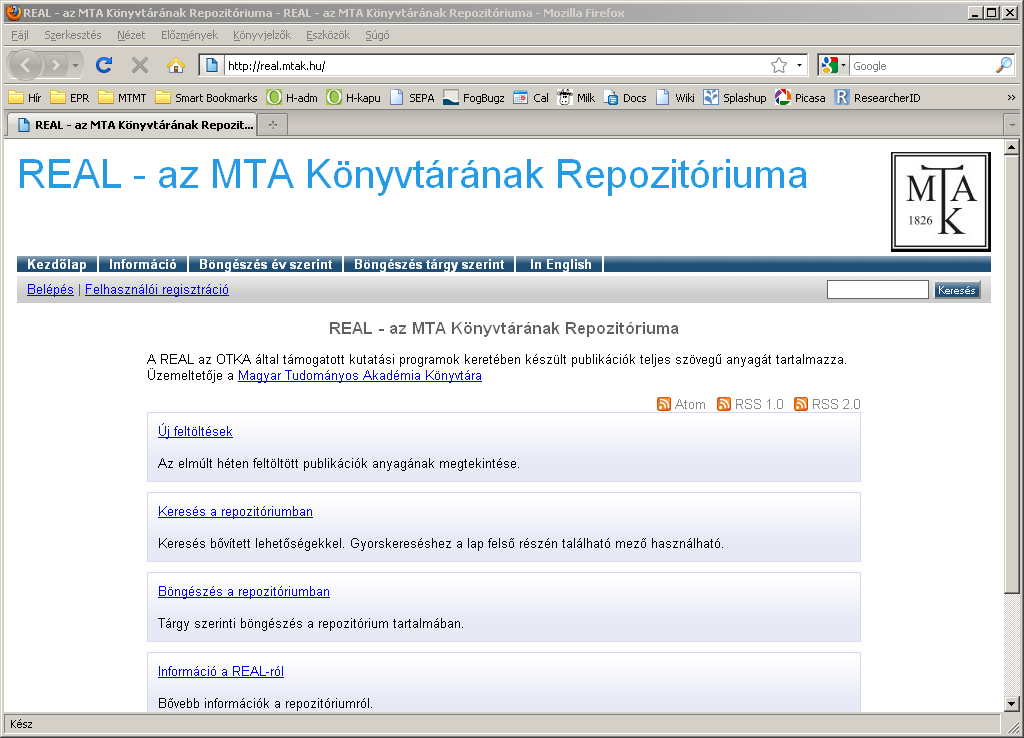
Task: Open the Fájl menu
Action: pos(20,35)
